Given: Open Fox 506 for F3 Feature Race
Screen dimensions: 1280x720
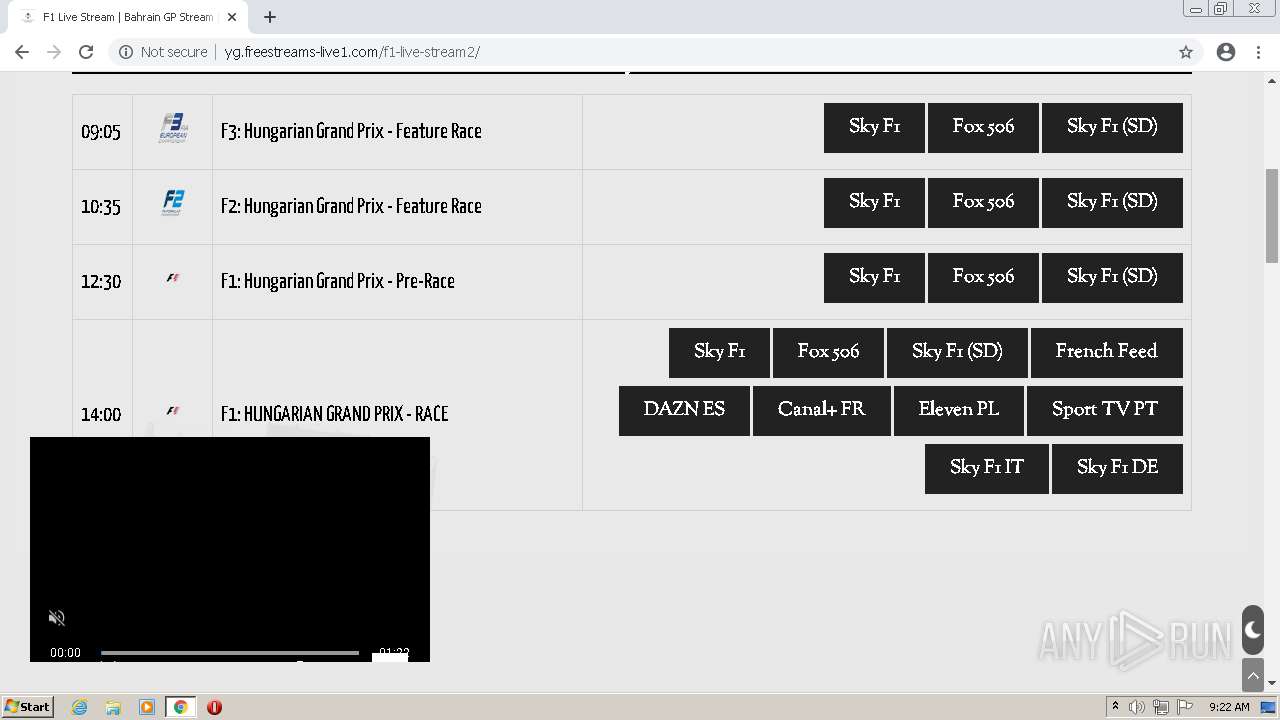Looking at the screenshot, I should point(983,128).
